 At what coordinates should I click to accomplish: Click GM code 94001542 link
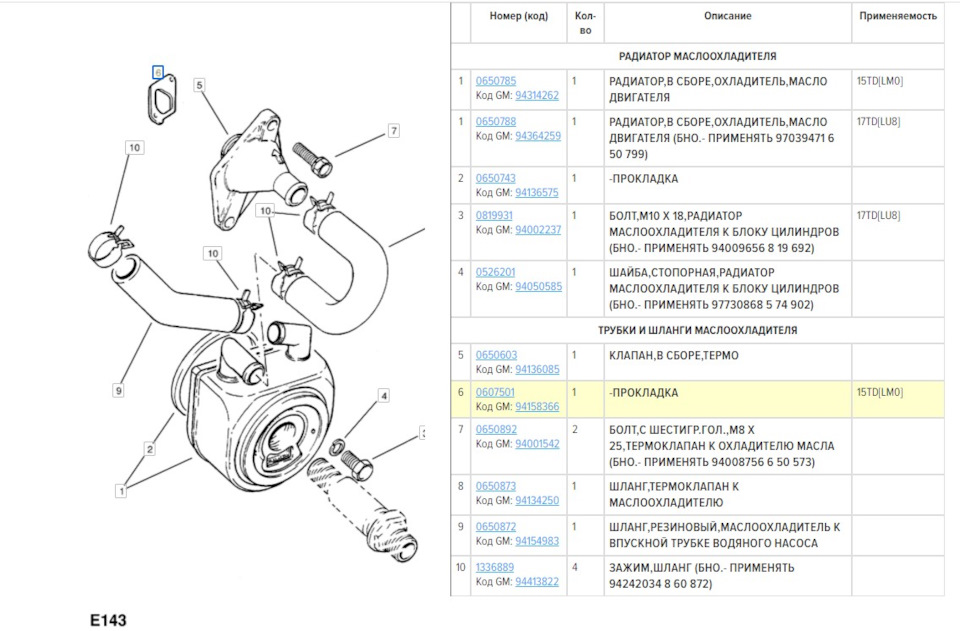[538, 444]
